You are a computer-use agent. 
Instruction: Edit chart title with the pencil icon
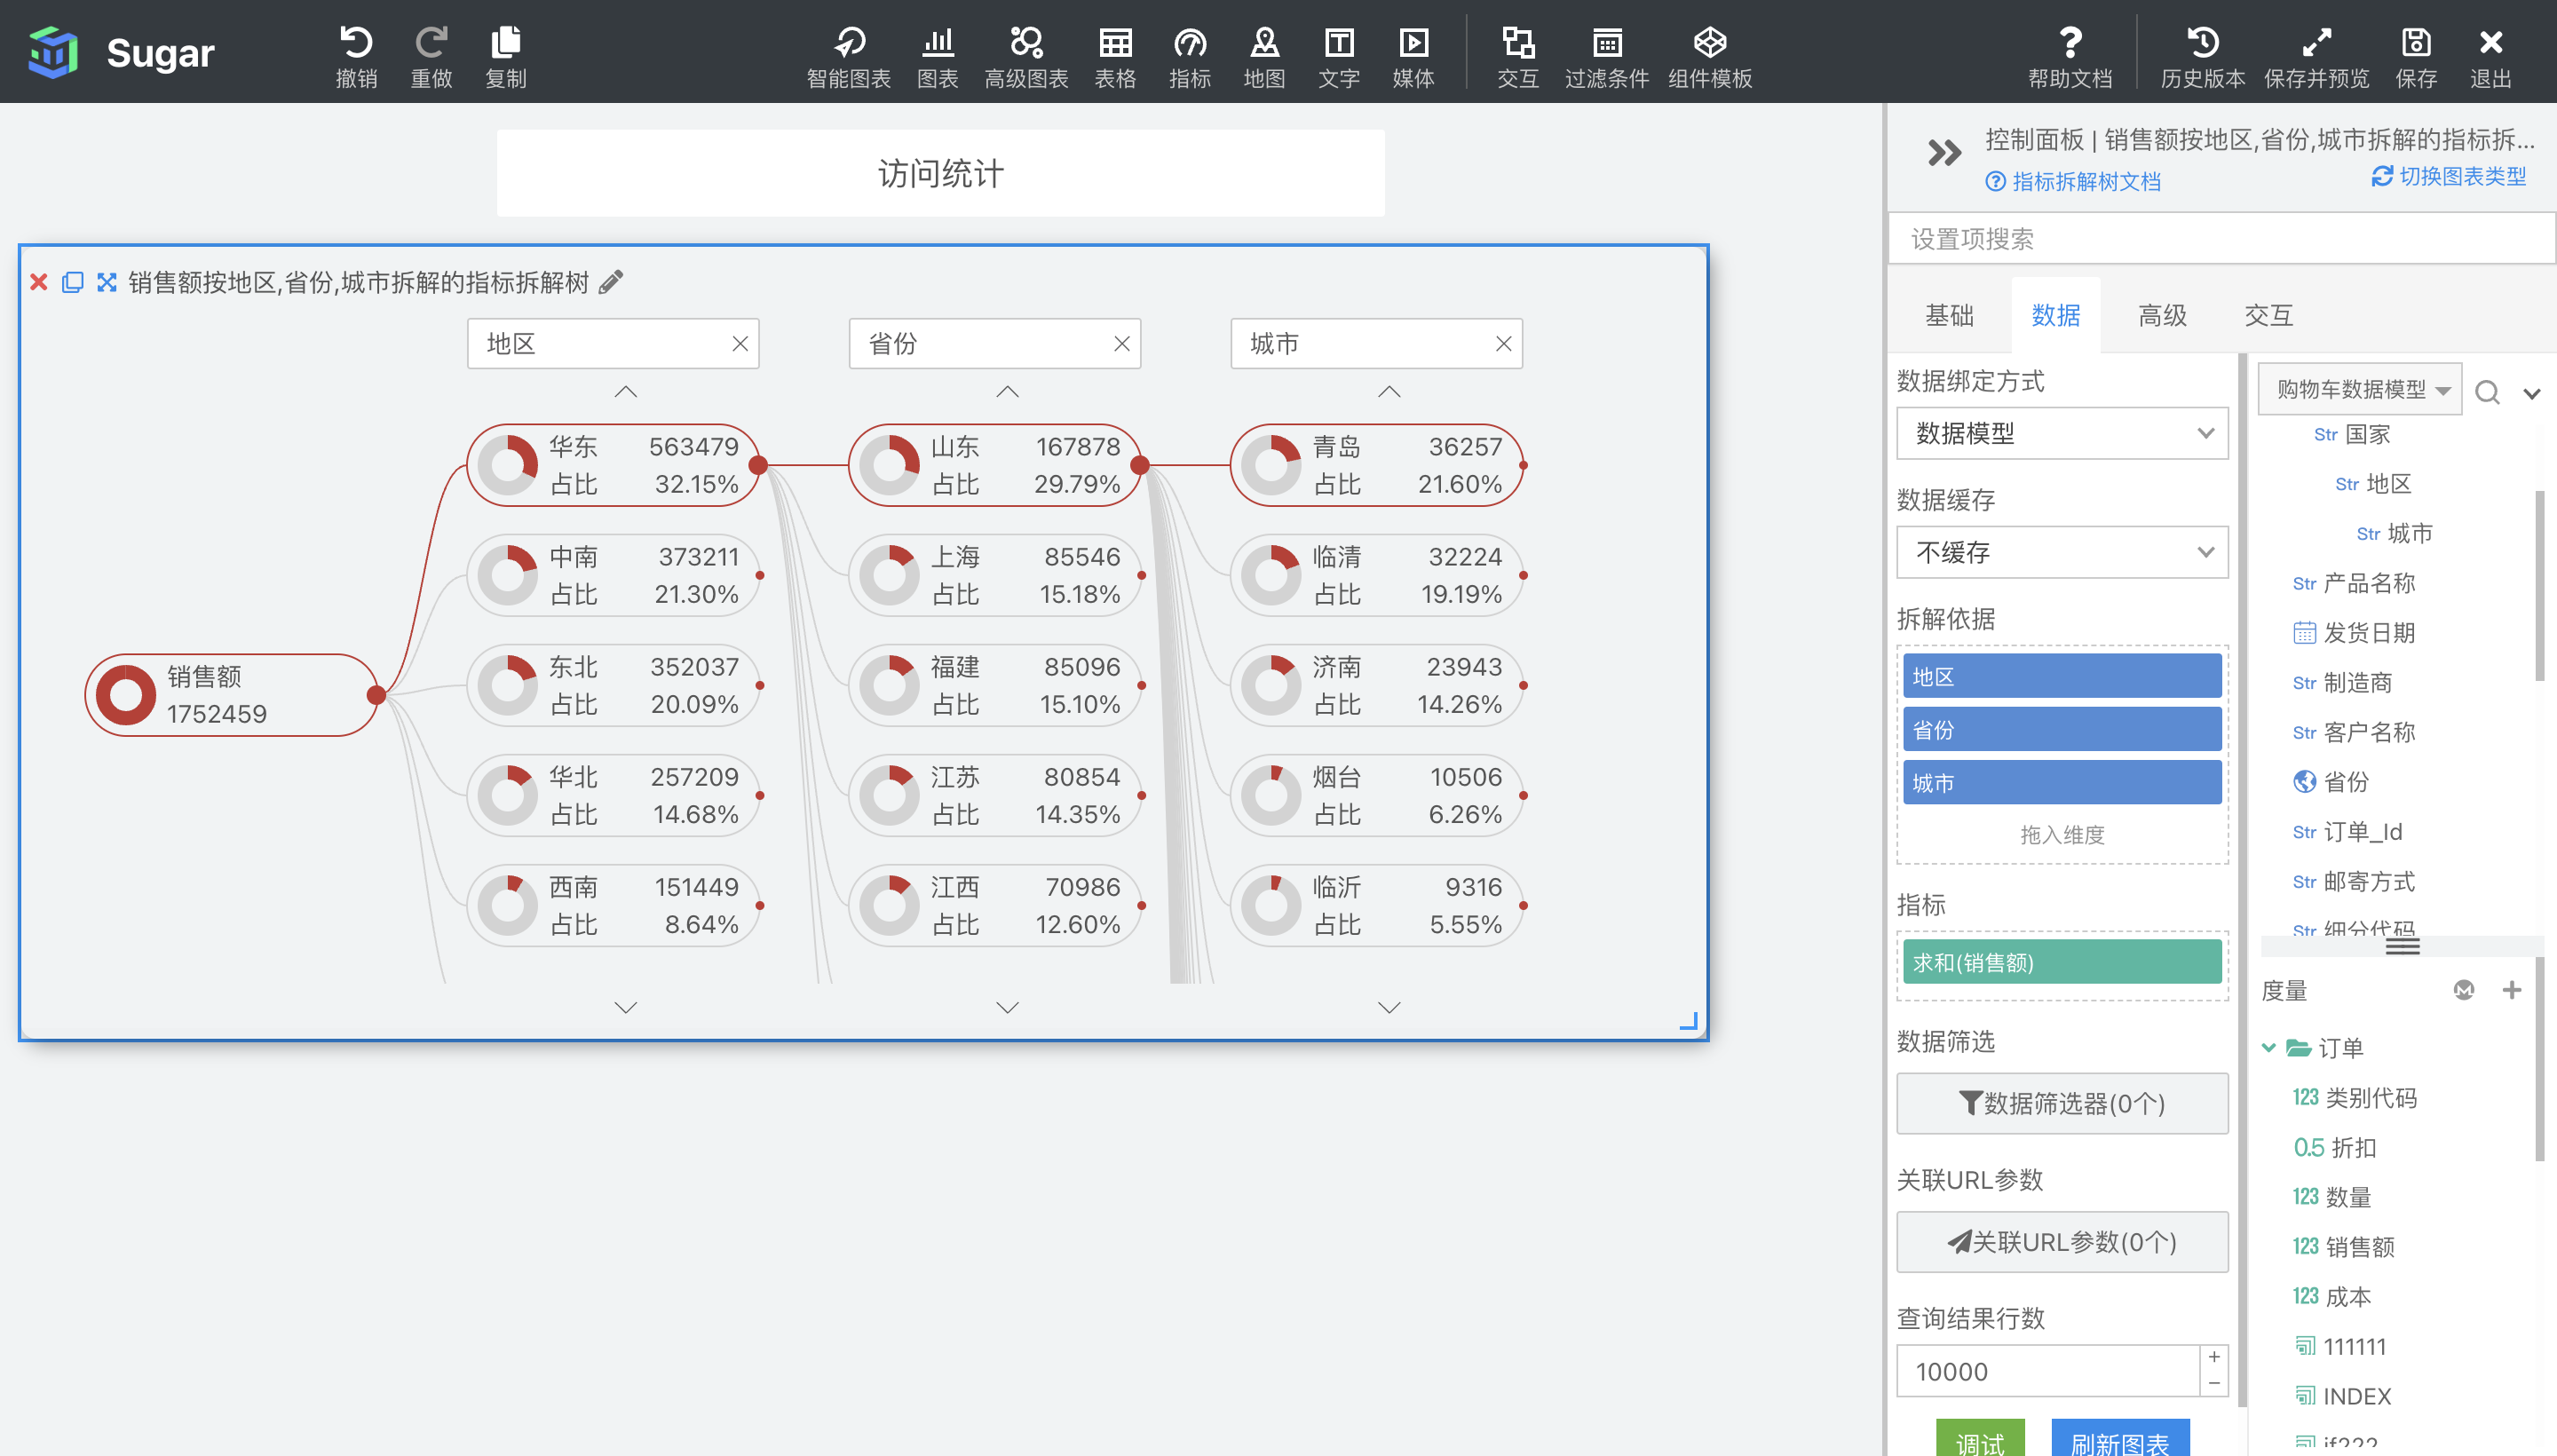[610, 282]
